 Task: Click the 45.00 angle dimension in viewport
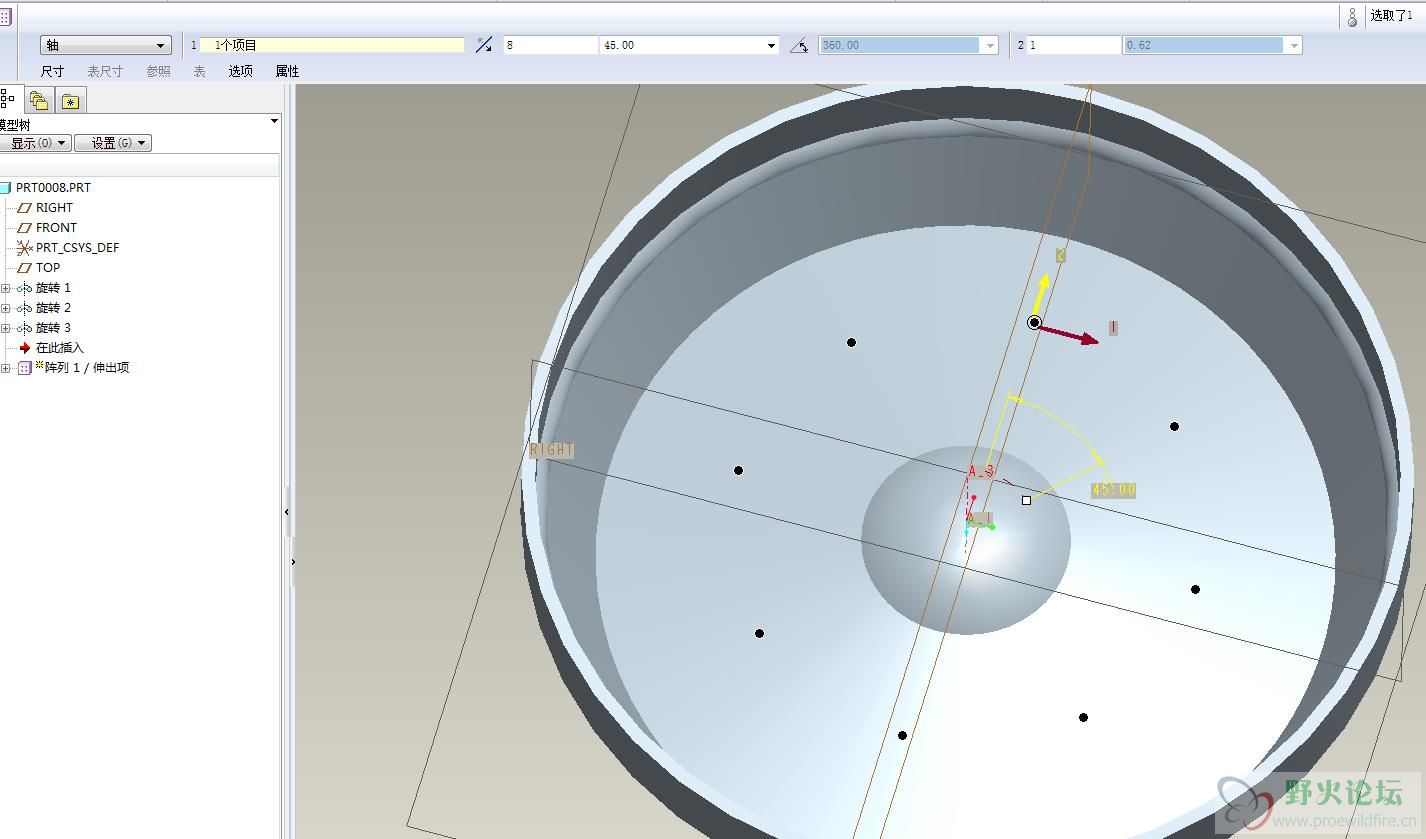click(1113, 490)
